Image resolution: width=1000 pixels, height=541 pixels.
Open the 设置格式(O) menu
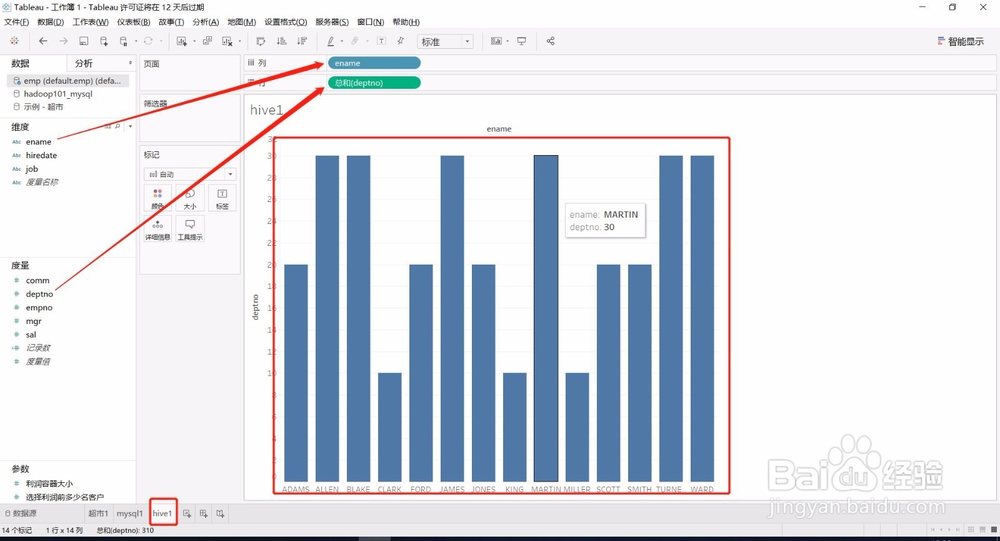coord(286,22)
